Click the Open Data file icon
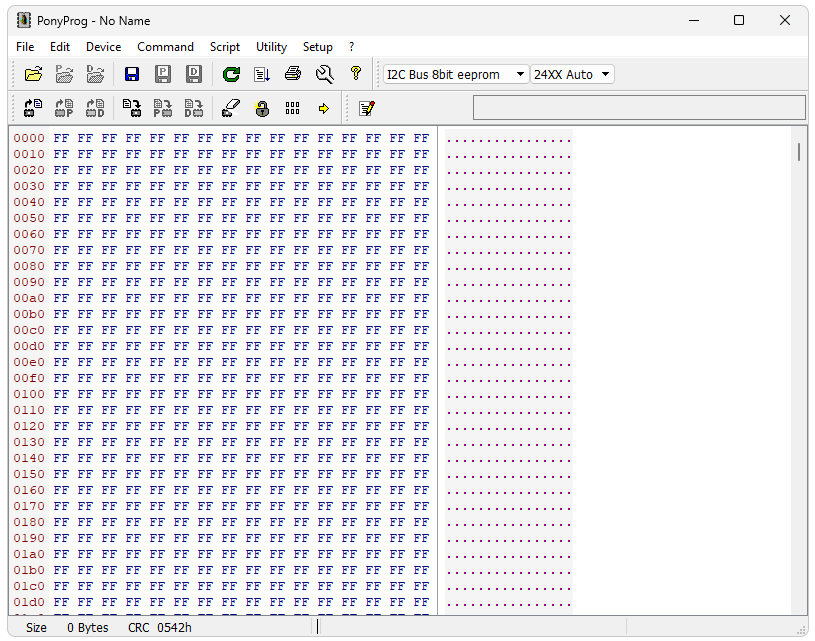This screenshot has width=815, height=641. point(95,74)
